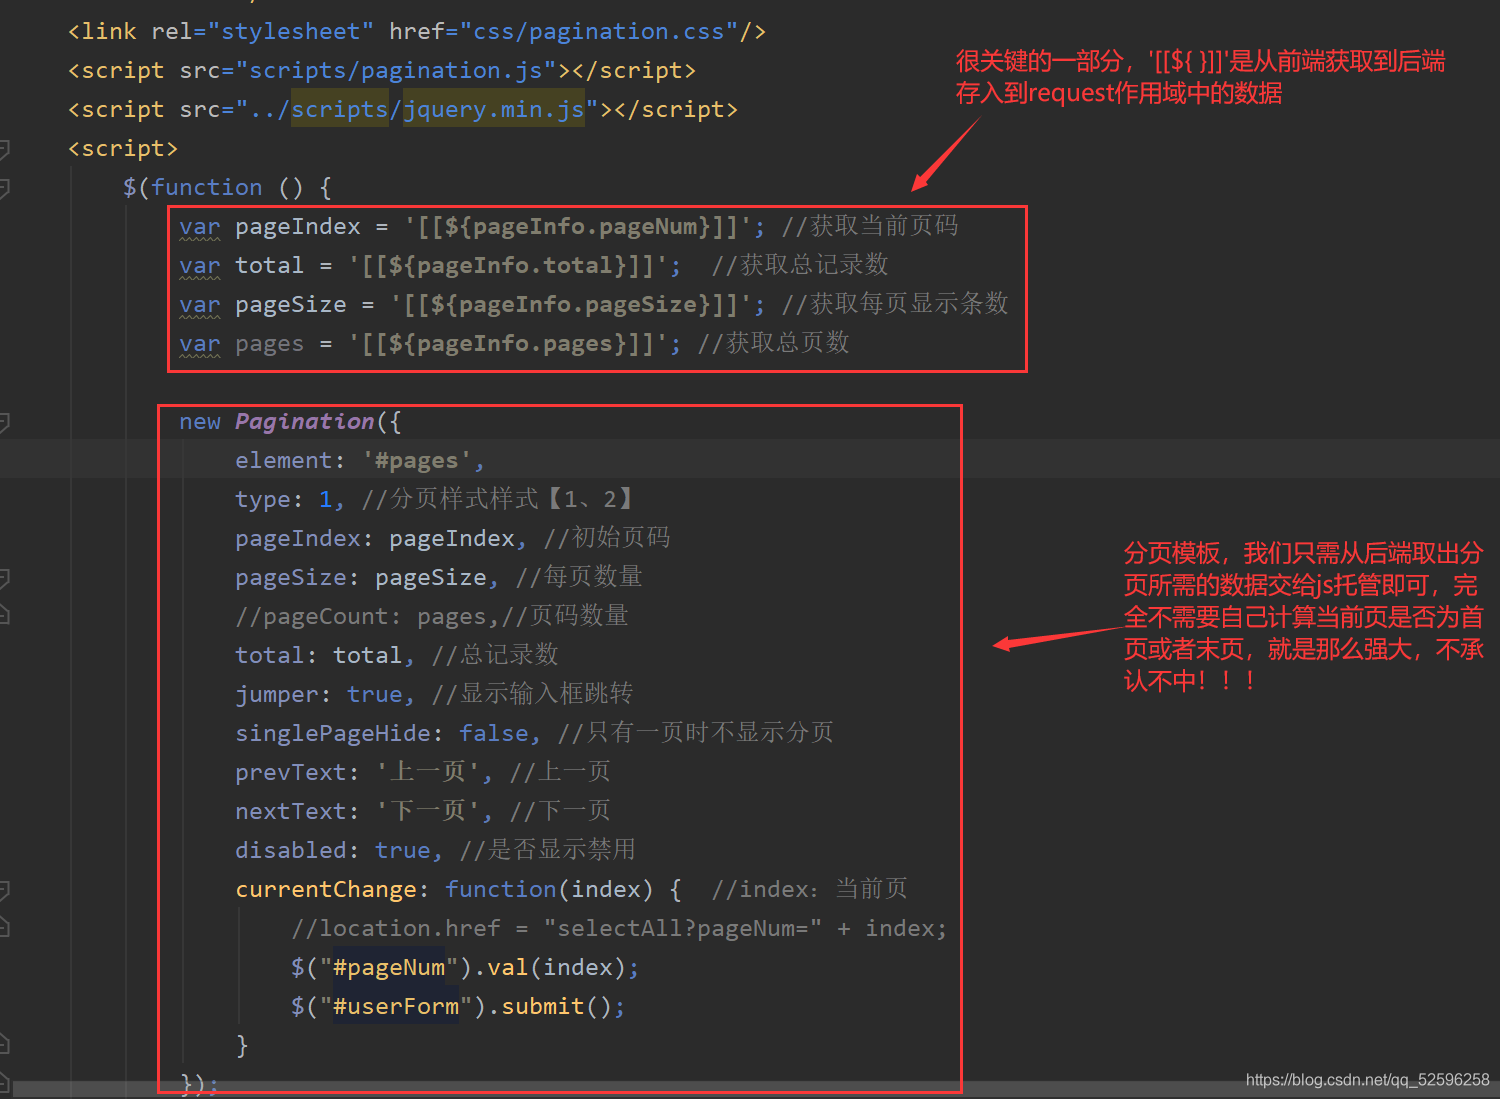
Task: Click the comment '//获取总记录数'
Action: (x=800, y=266)
